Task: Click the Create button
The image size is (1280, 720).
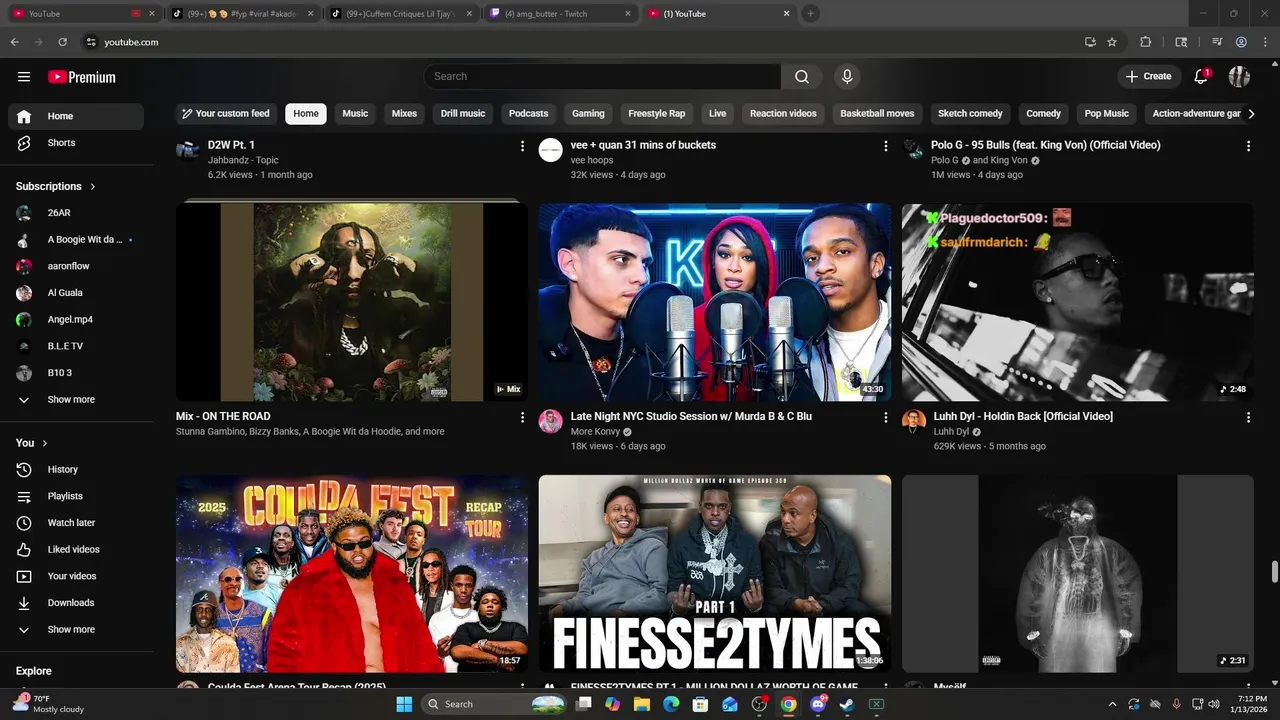Action: pyautogui.click(x=1148, y=77)
